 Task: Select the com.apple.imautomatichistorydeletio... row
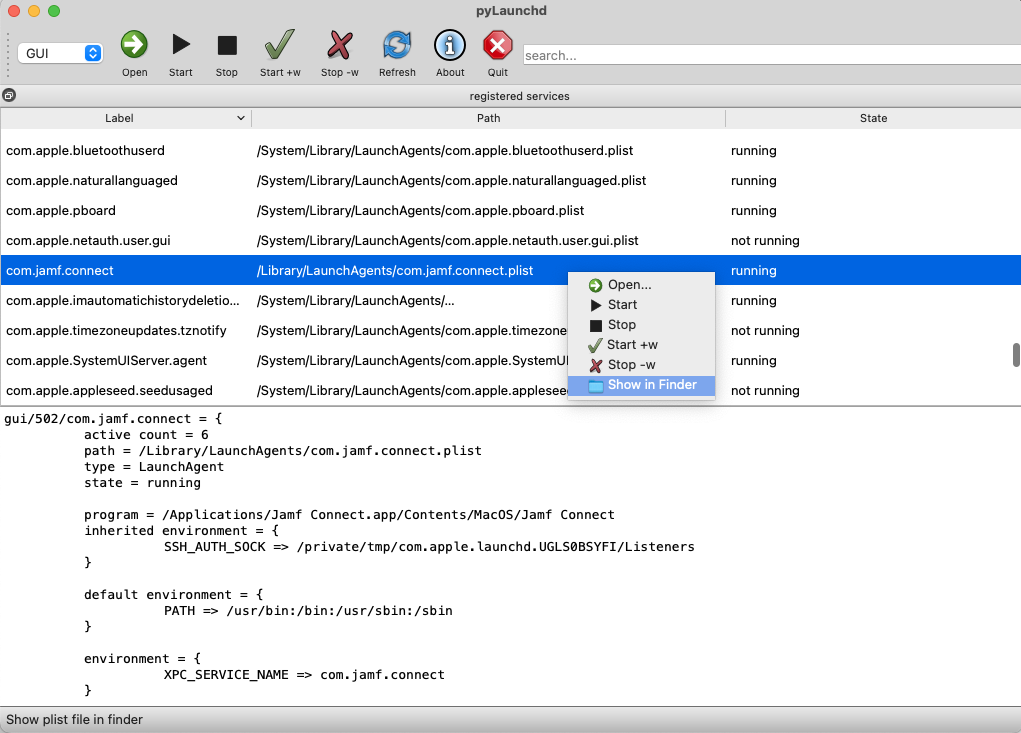coord(510,300)
